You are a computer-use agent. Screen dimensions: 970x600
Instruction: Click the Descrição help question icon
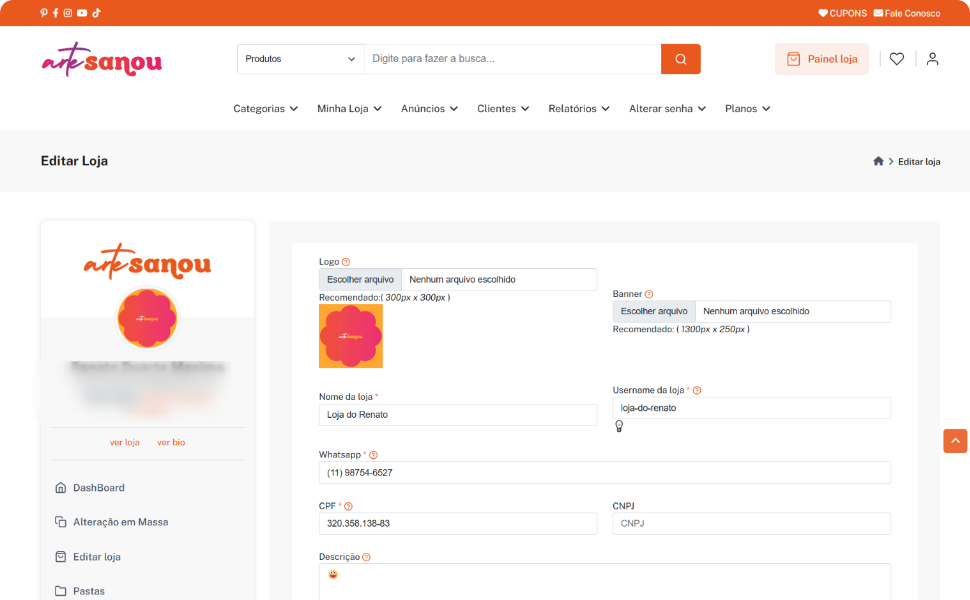pyautogui.click(x=366, y=557)
